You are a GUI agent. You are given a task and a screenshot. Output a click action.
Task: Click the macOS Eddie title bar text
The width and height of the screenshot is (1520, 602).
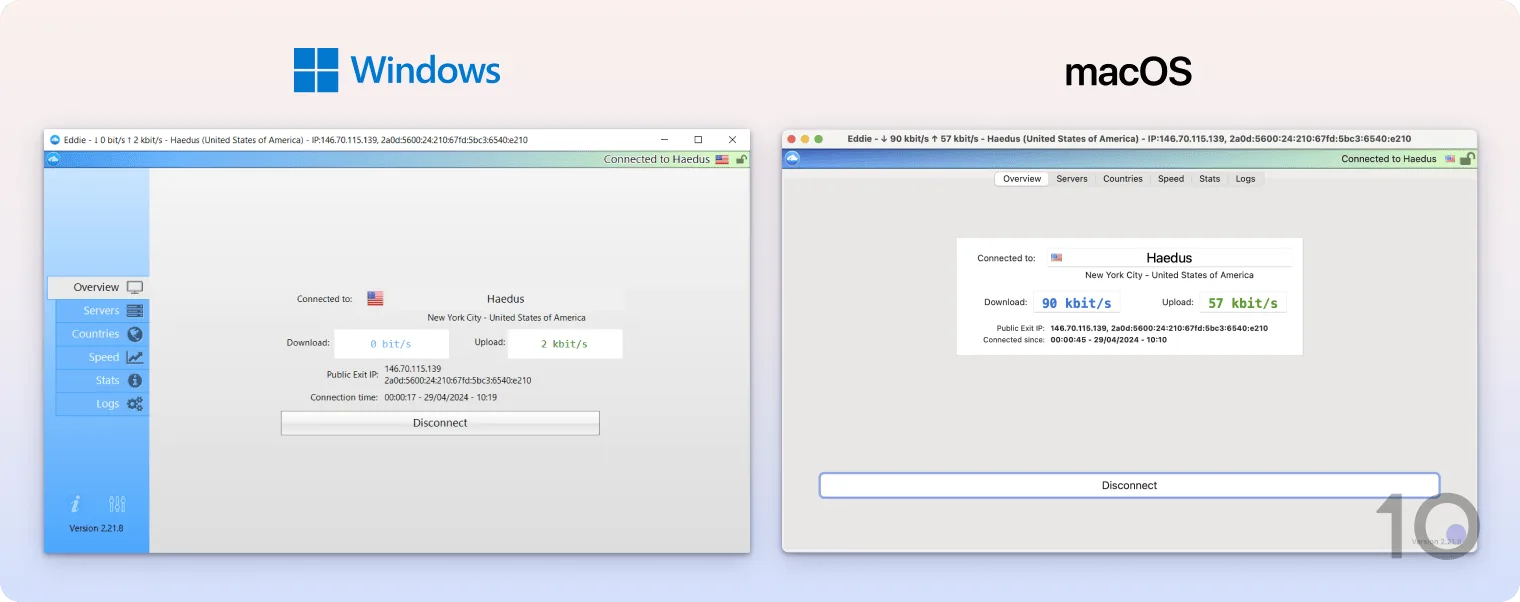coord(1129,139)
